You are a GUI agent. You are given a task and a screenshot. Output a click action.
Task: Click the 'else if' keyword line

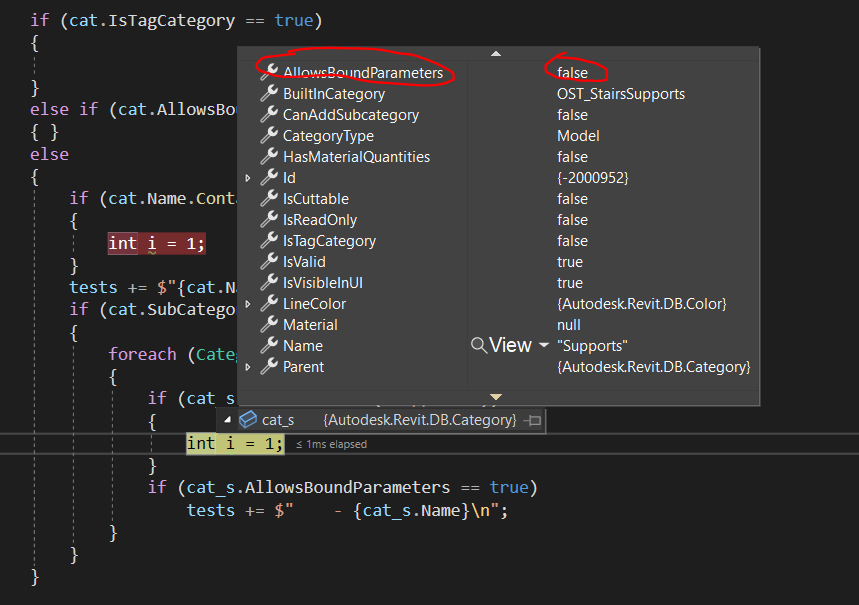(x=64, y=110)
